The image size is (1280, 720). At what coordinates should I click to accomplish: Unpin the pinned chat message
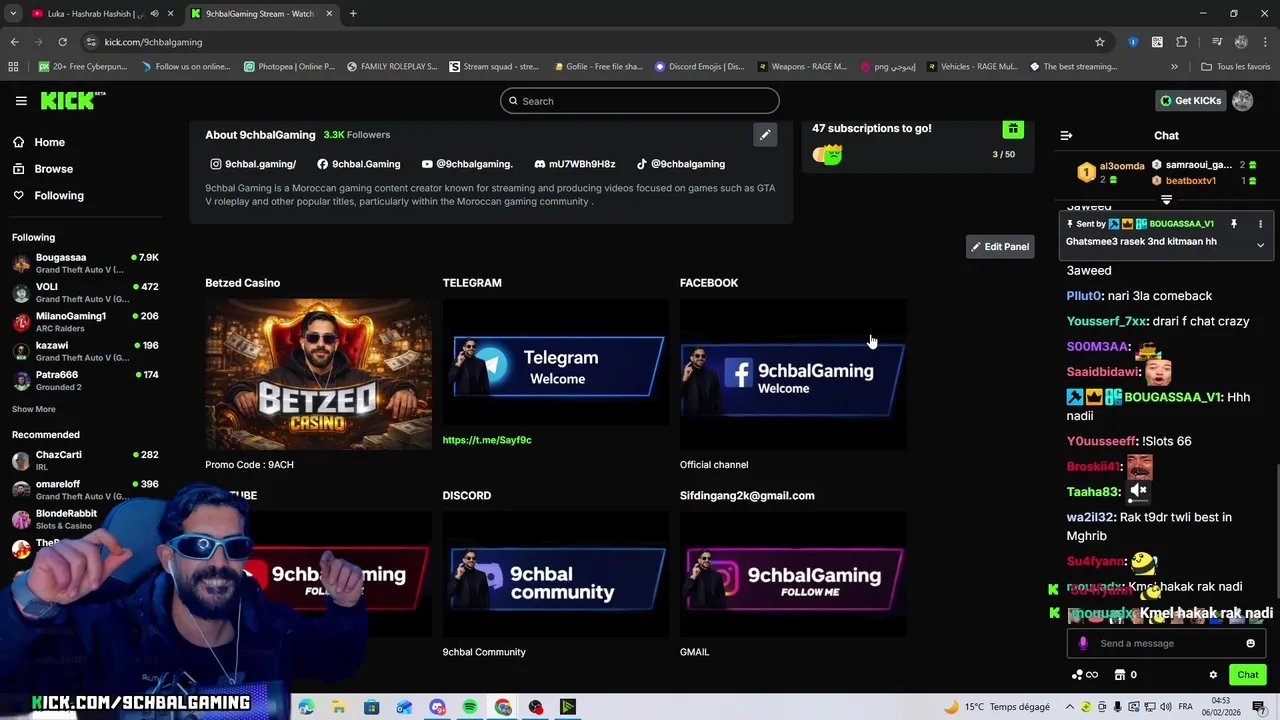click(1234, 224)
